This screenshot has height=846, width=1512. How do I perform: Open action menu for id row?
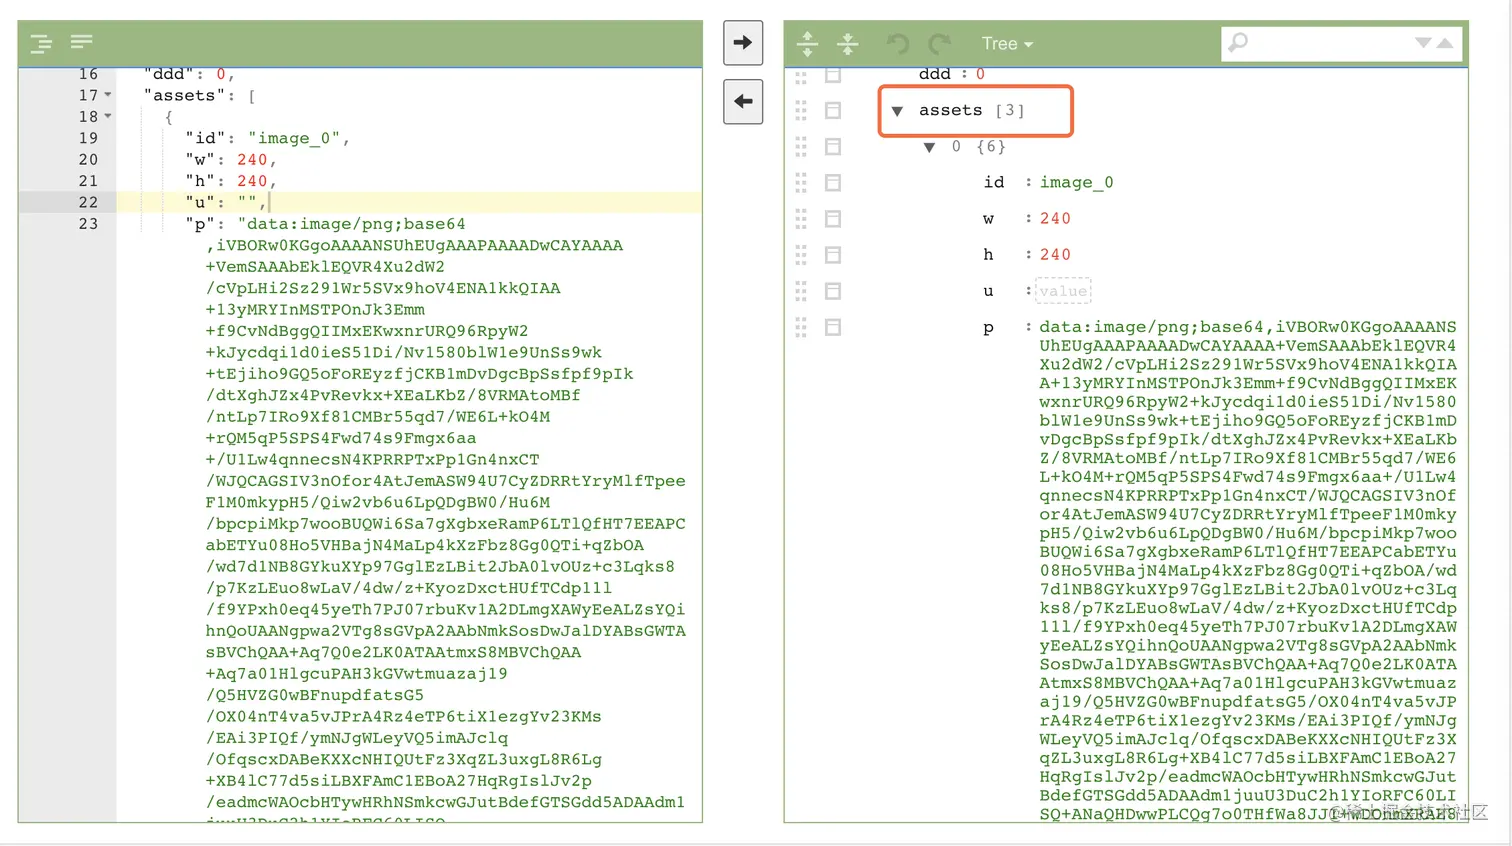pos(833,182)
